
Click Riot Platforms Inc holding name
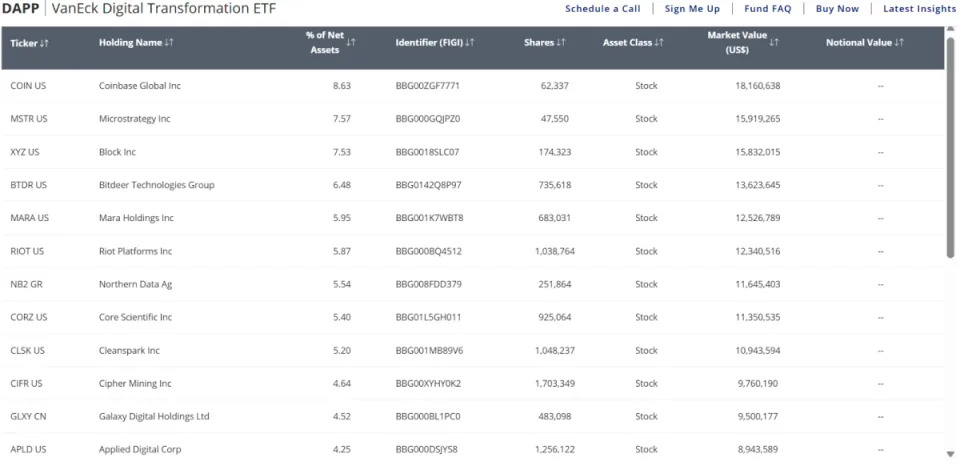click(x=135, y=251)
